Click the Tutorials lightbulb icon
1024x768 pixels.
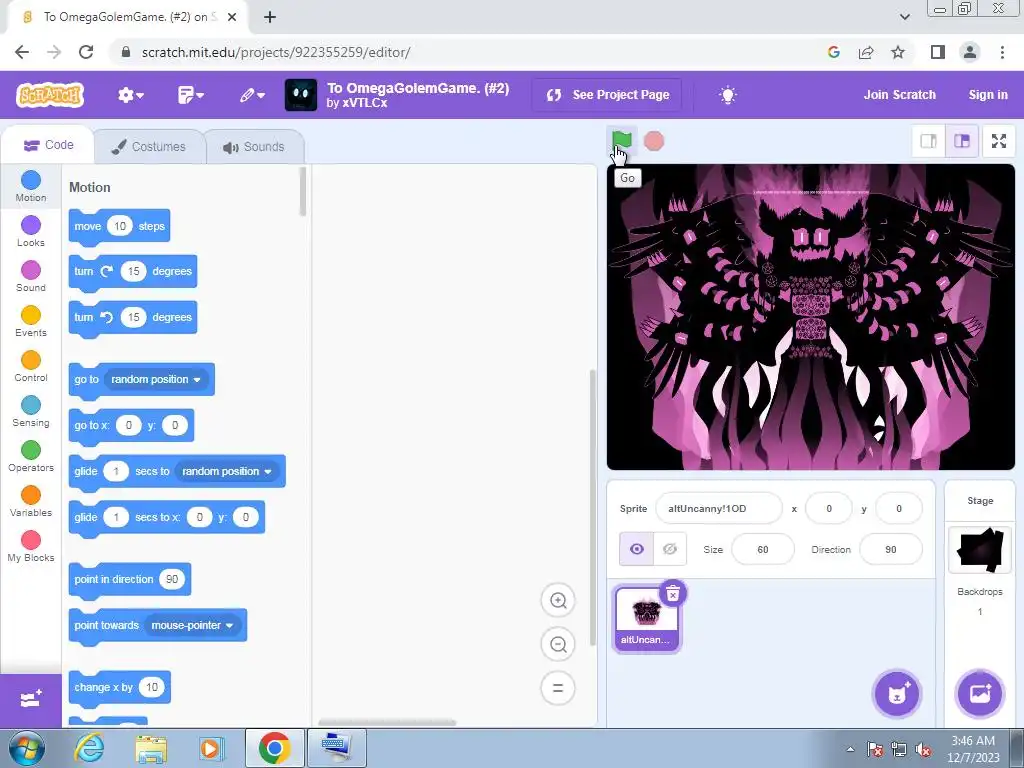[728, 95]
